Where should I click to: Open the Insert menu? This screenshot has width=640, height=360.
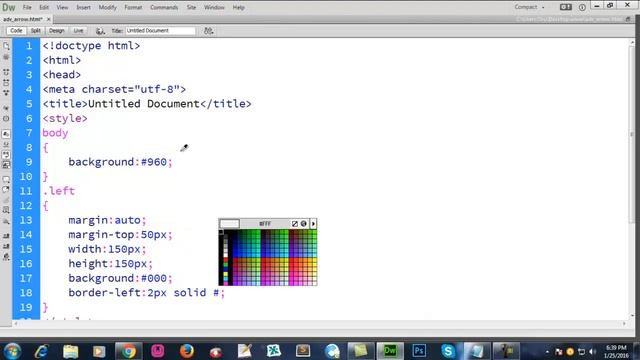click(83, 7)
